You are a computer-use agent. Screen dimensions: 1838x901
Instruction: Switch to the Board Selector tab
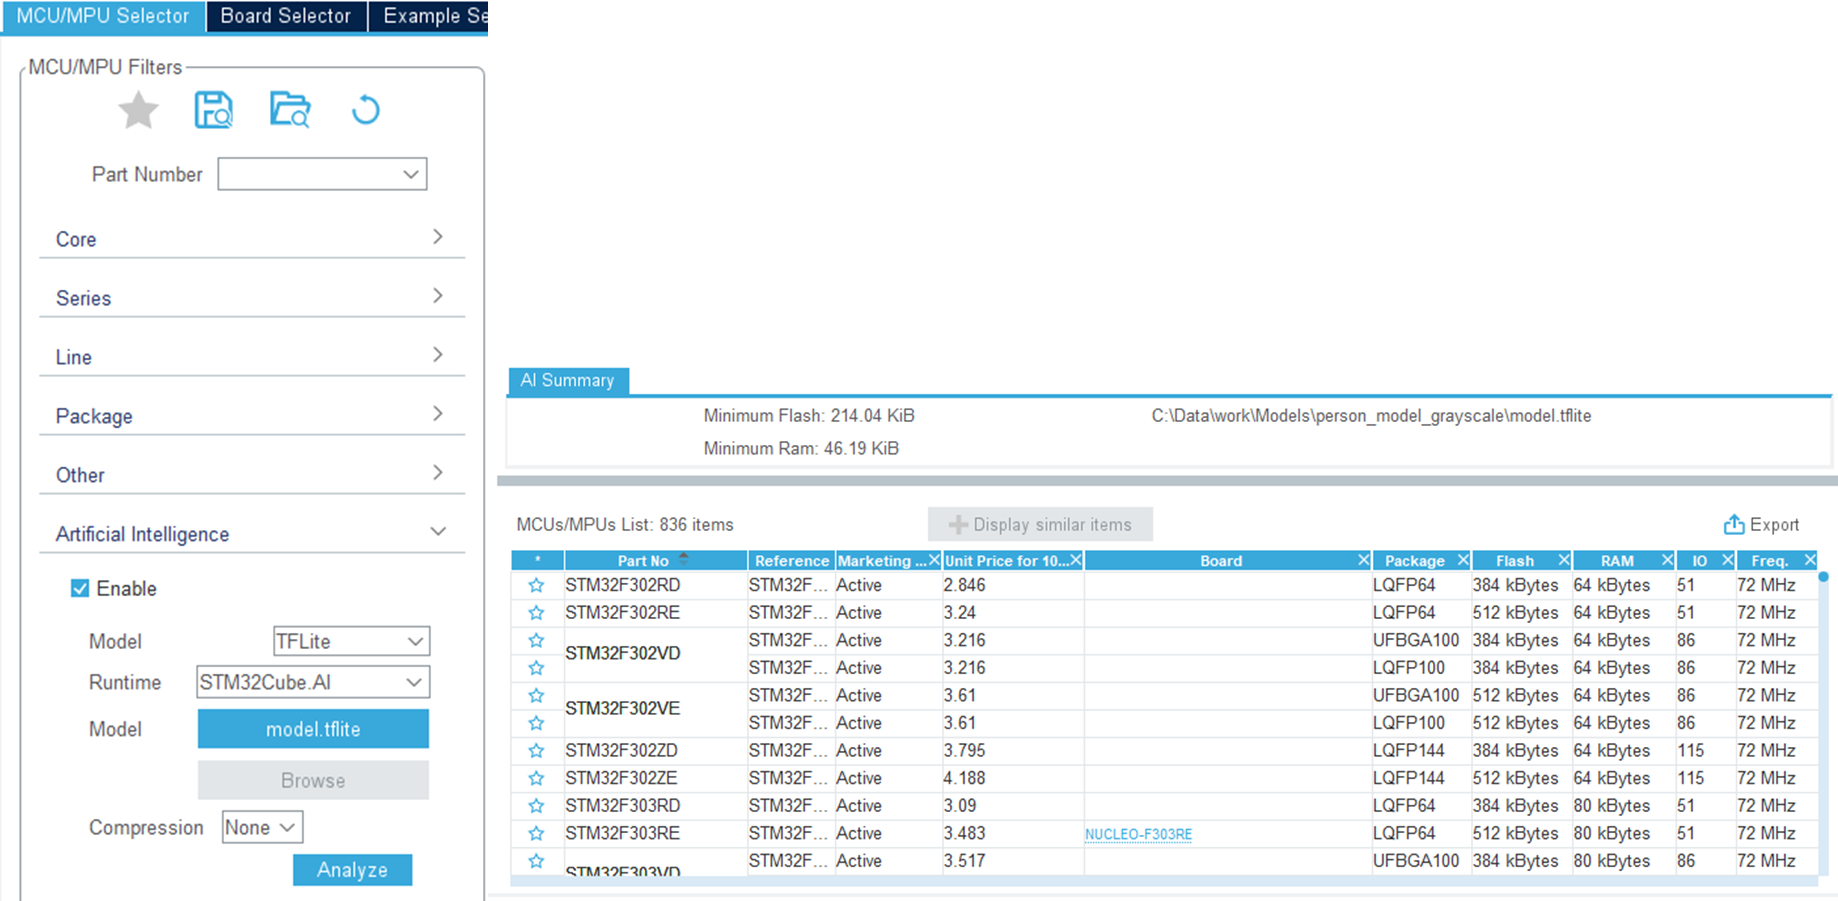pyautogui.click(x=286, y=16)
